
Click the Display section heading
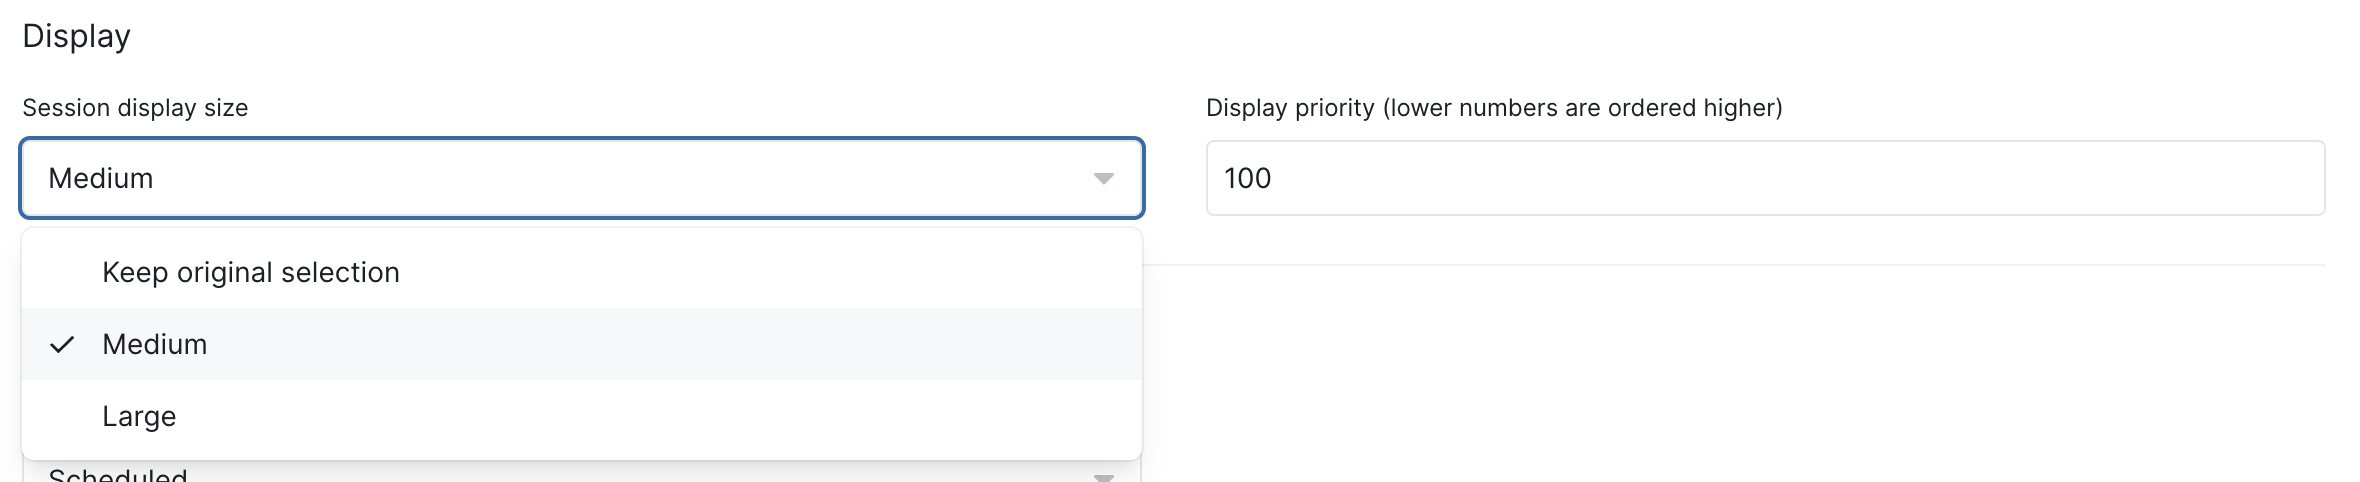coord(77,36)
